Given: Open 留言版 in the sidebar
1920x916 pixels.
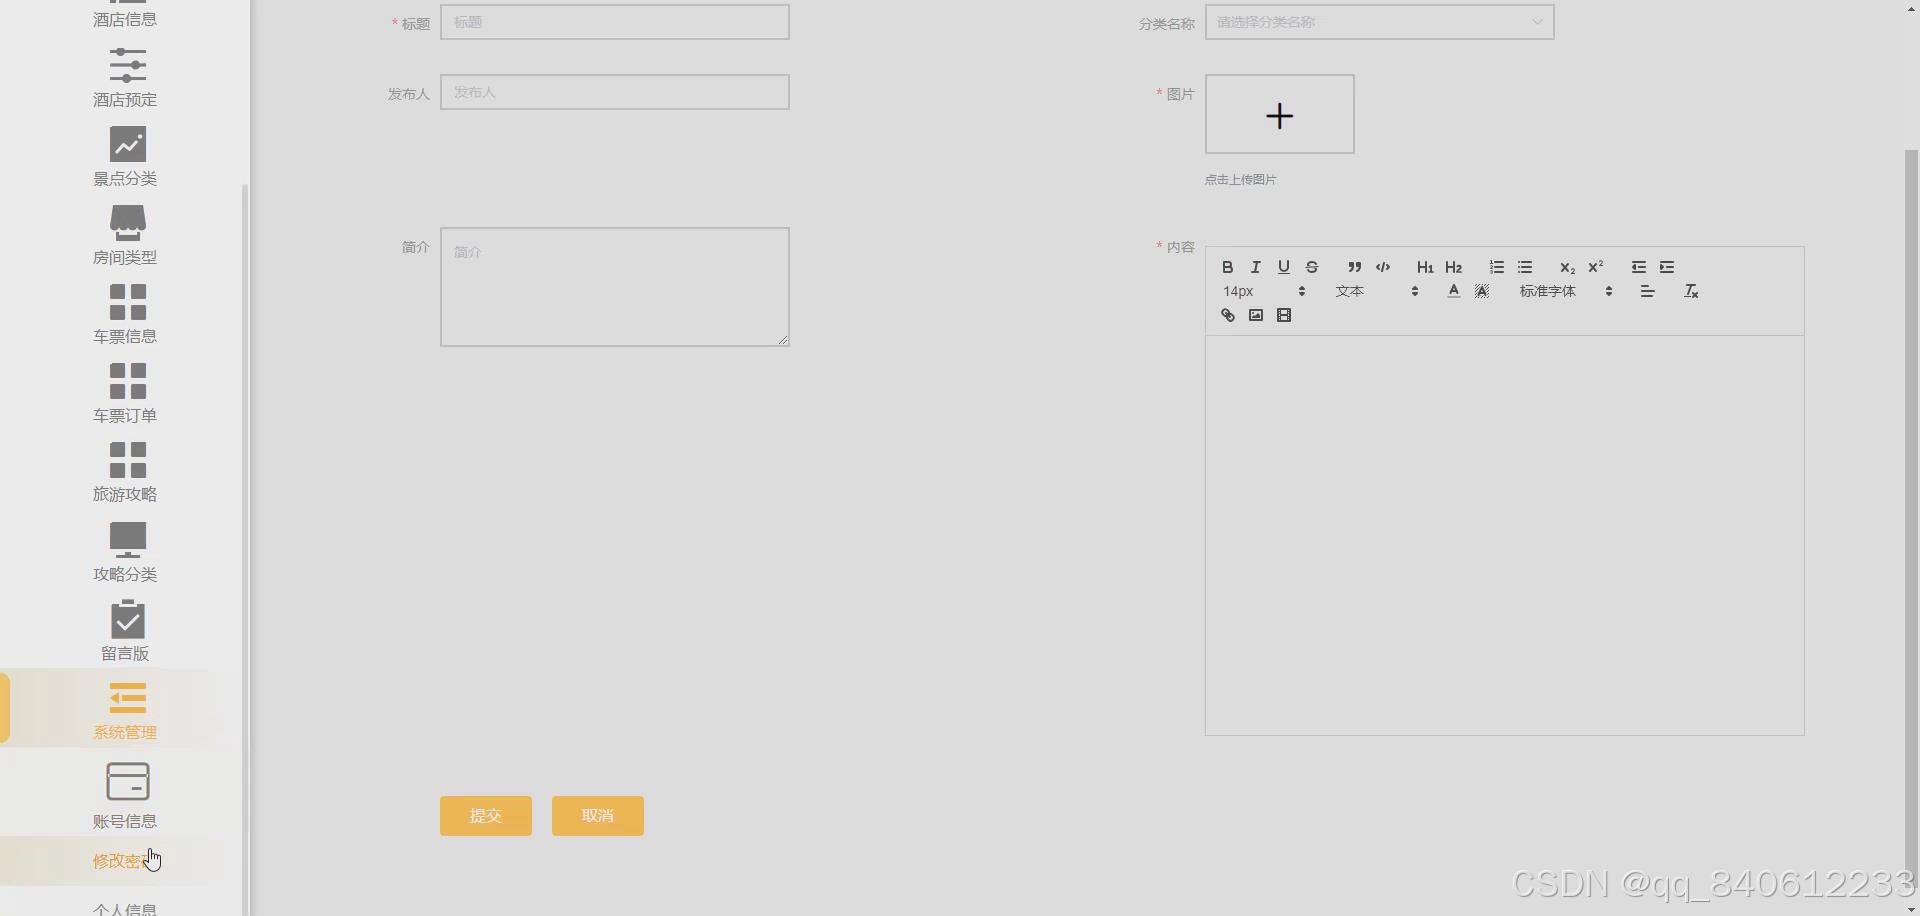Looking at the screenshot, I should (x=125, y=632).
